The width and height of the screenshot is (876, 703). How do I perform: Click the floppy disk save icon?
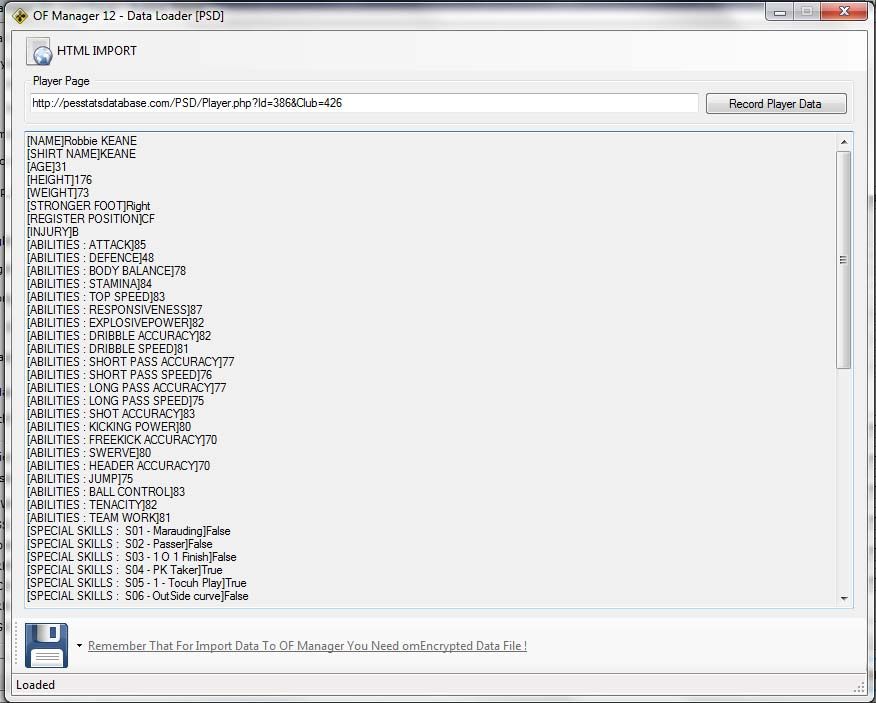coord(46,645)
